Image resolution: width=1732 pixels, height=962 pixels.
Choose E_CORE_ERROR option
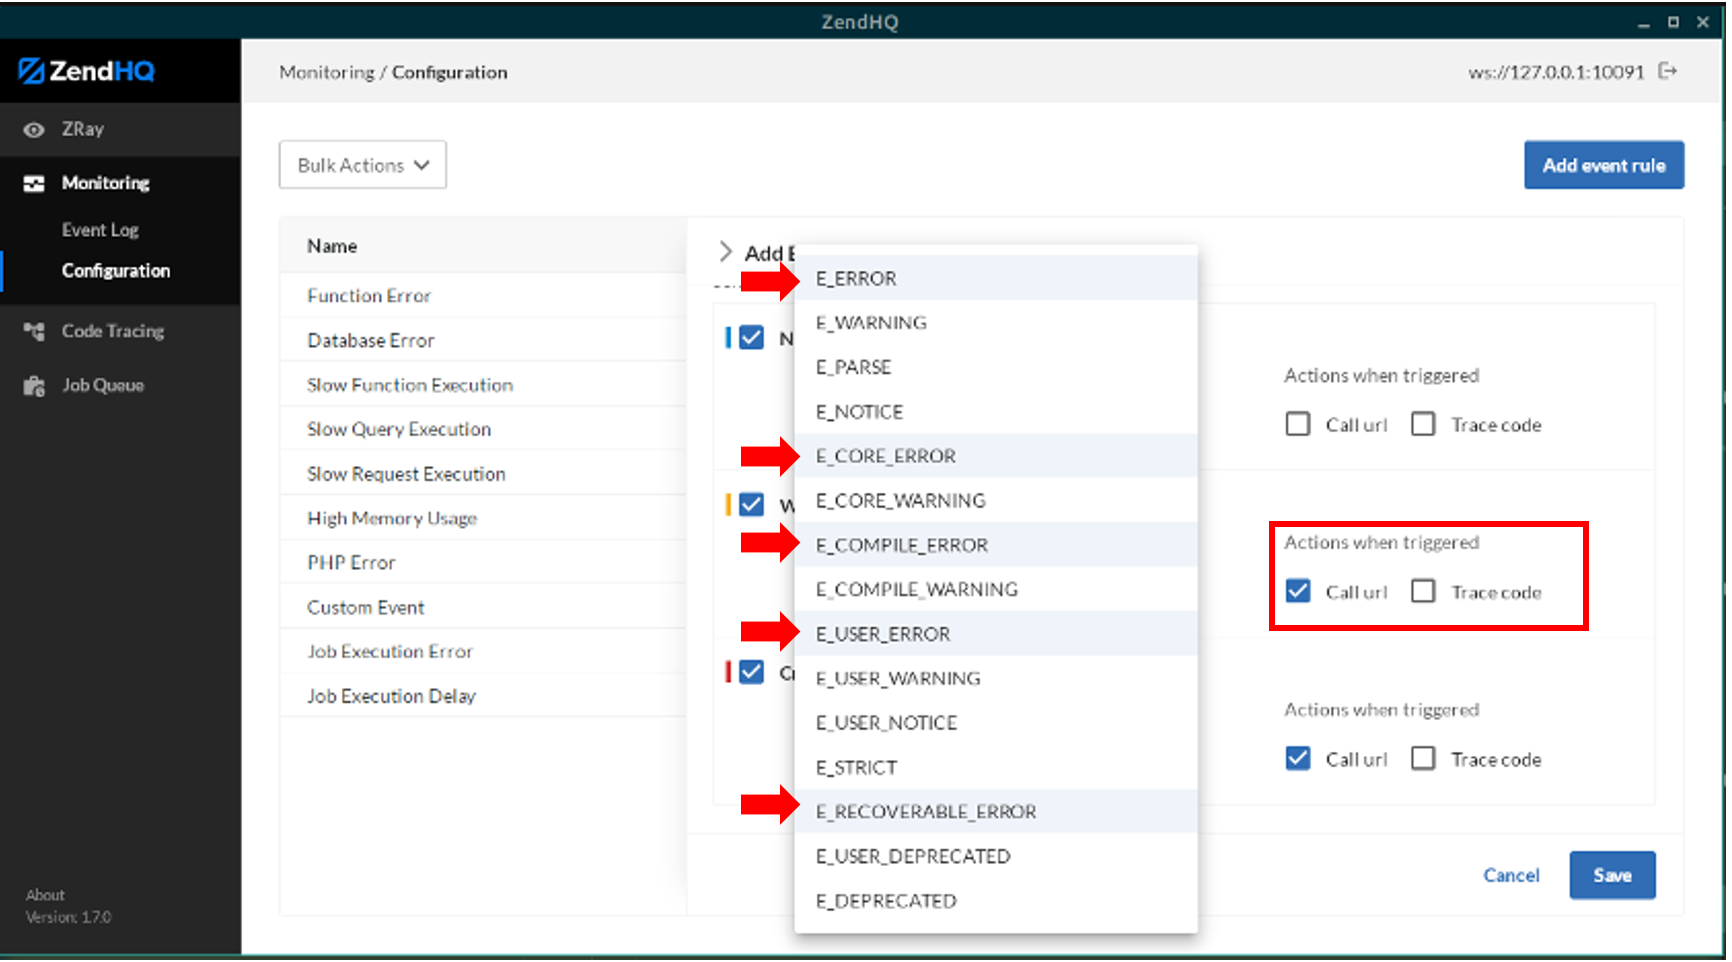pyautogui.click(x=996, y=457)
